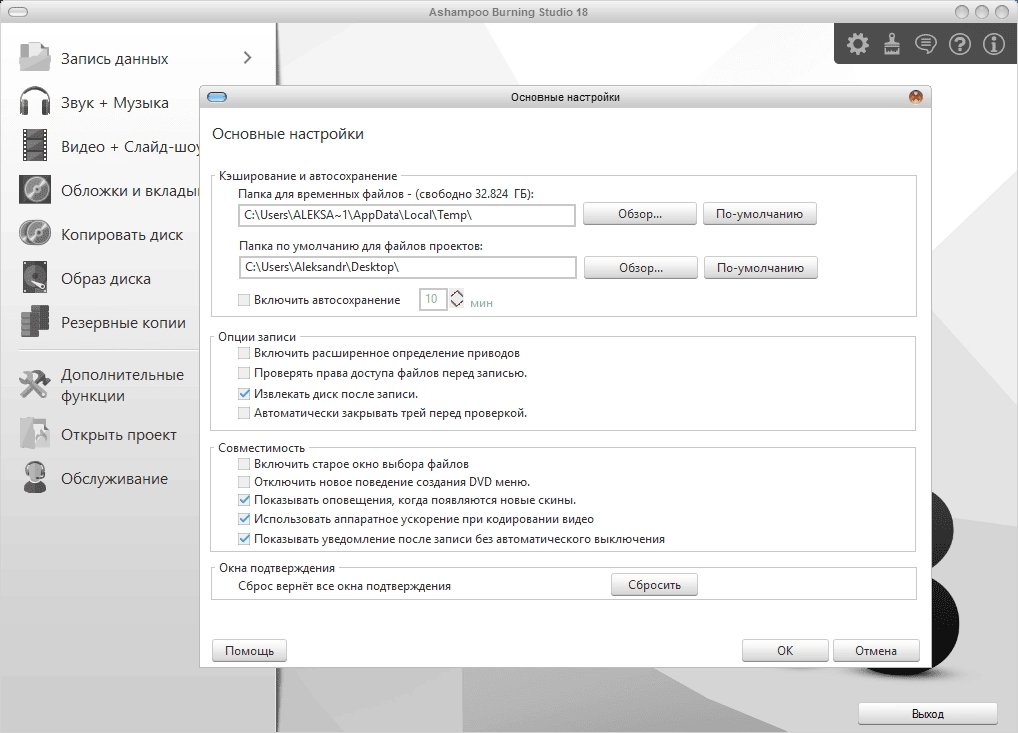Viewport: 1018px width, 733px height.
Task: Open Обложки и вкладыши menu item
Action: coord(130,191)
